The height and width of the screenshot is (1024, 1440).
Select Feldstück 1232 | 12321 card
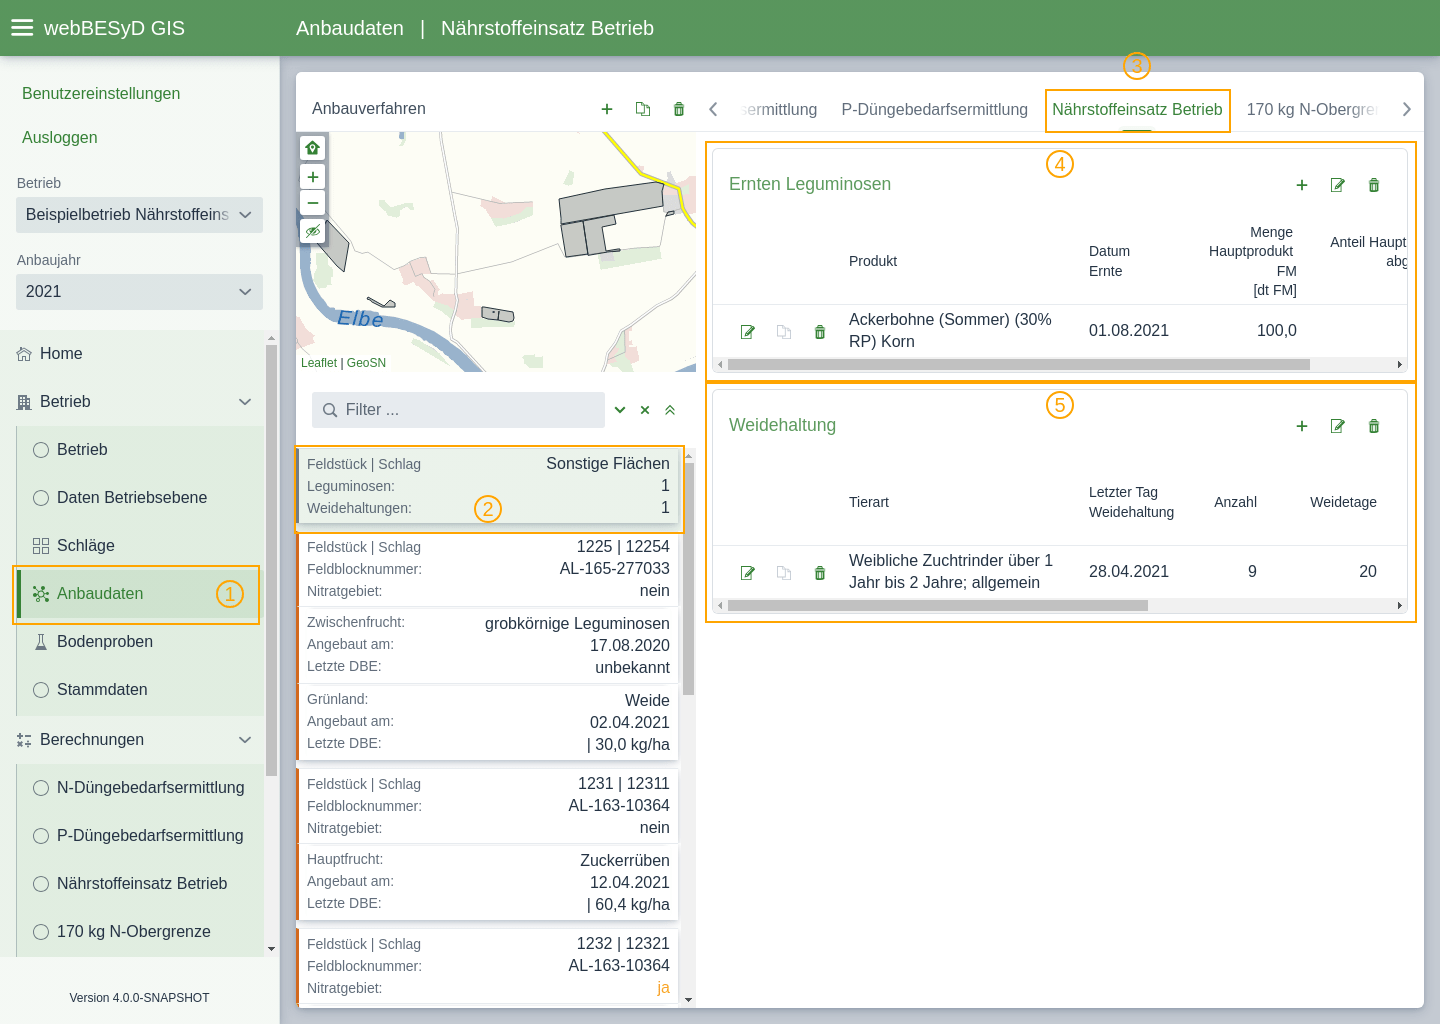[x=488, y=966]
